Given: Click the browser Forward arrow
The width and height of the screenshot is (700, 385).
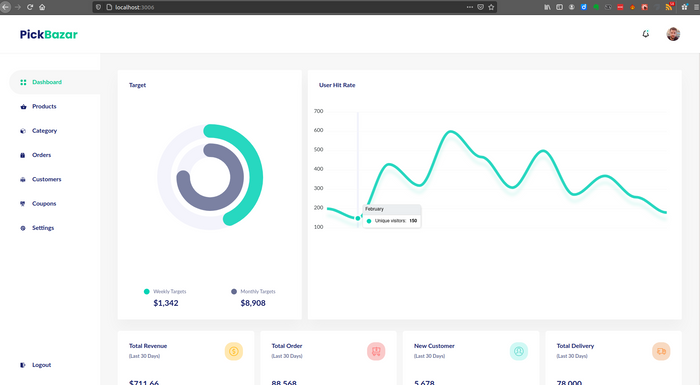Looking at the screenshot, I should [18, 7].
